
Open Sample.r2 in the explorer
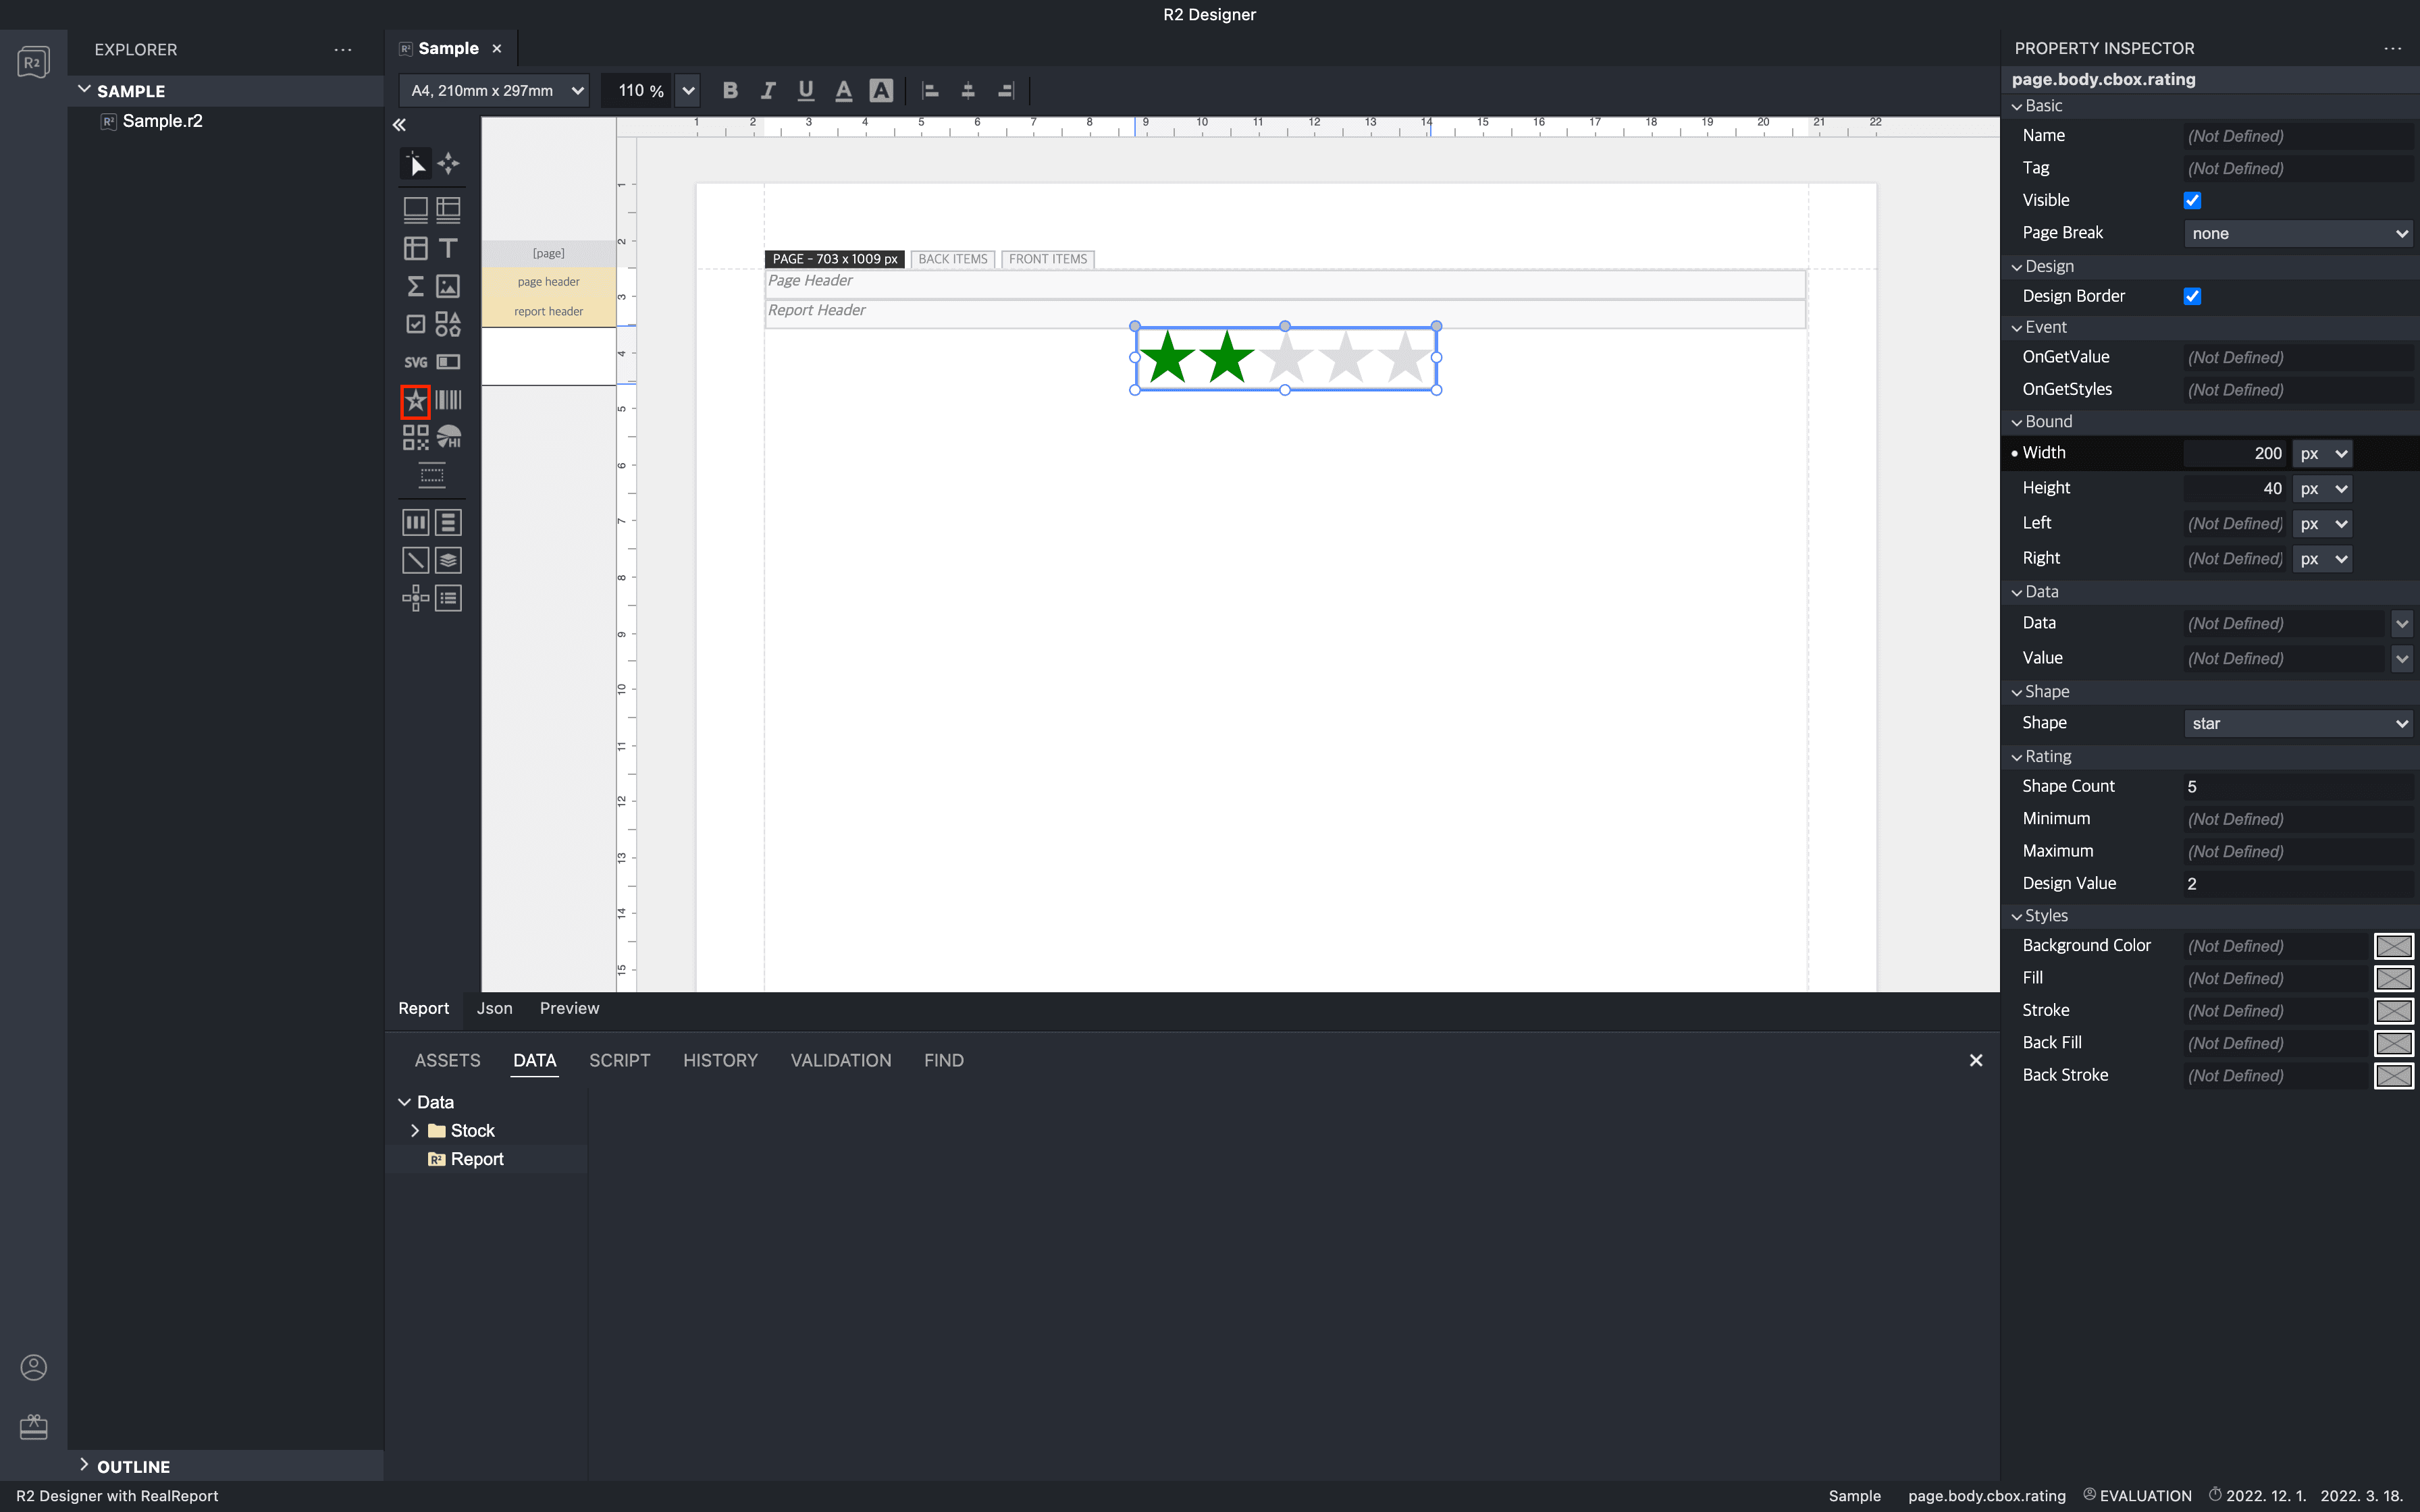pyautogui.click(x=162, y=121)
